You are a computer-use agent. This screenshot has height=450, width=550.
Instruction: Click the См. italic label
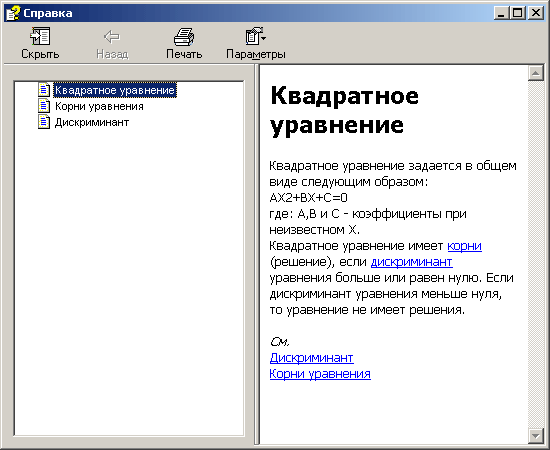(279, 342)
